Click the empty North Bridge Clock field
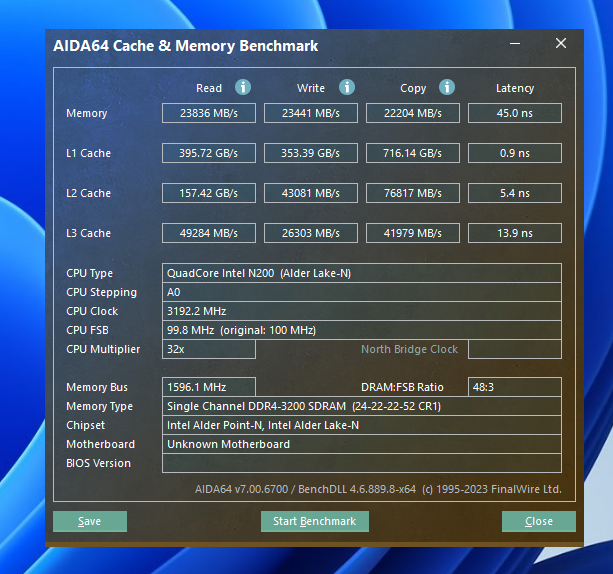 (x=515, y=349)
